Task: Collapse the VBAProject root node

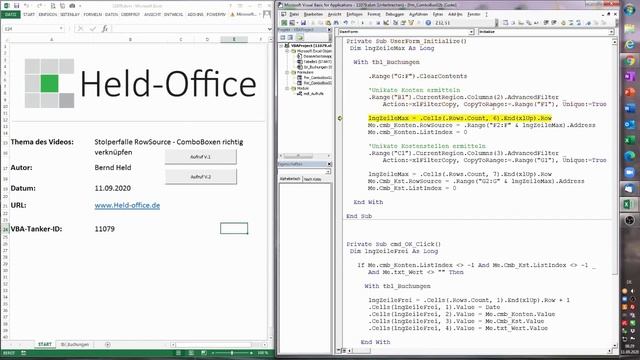Action: pyautogui.click(x=281, y=46)
